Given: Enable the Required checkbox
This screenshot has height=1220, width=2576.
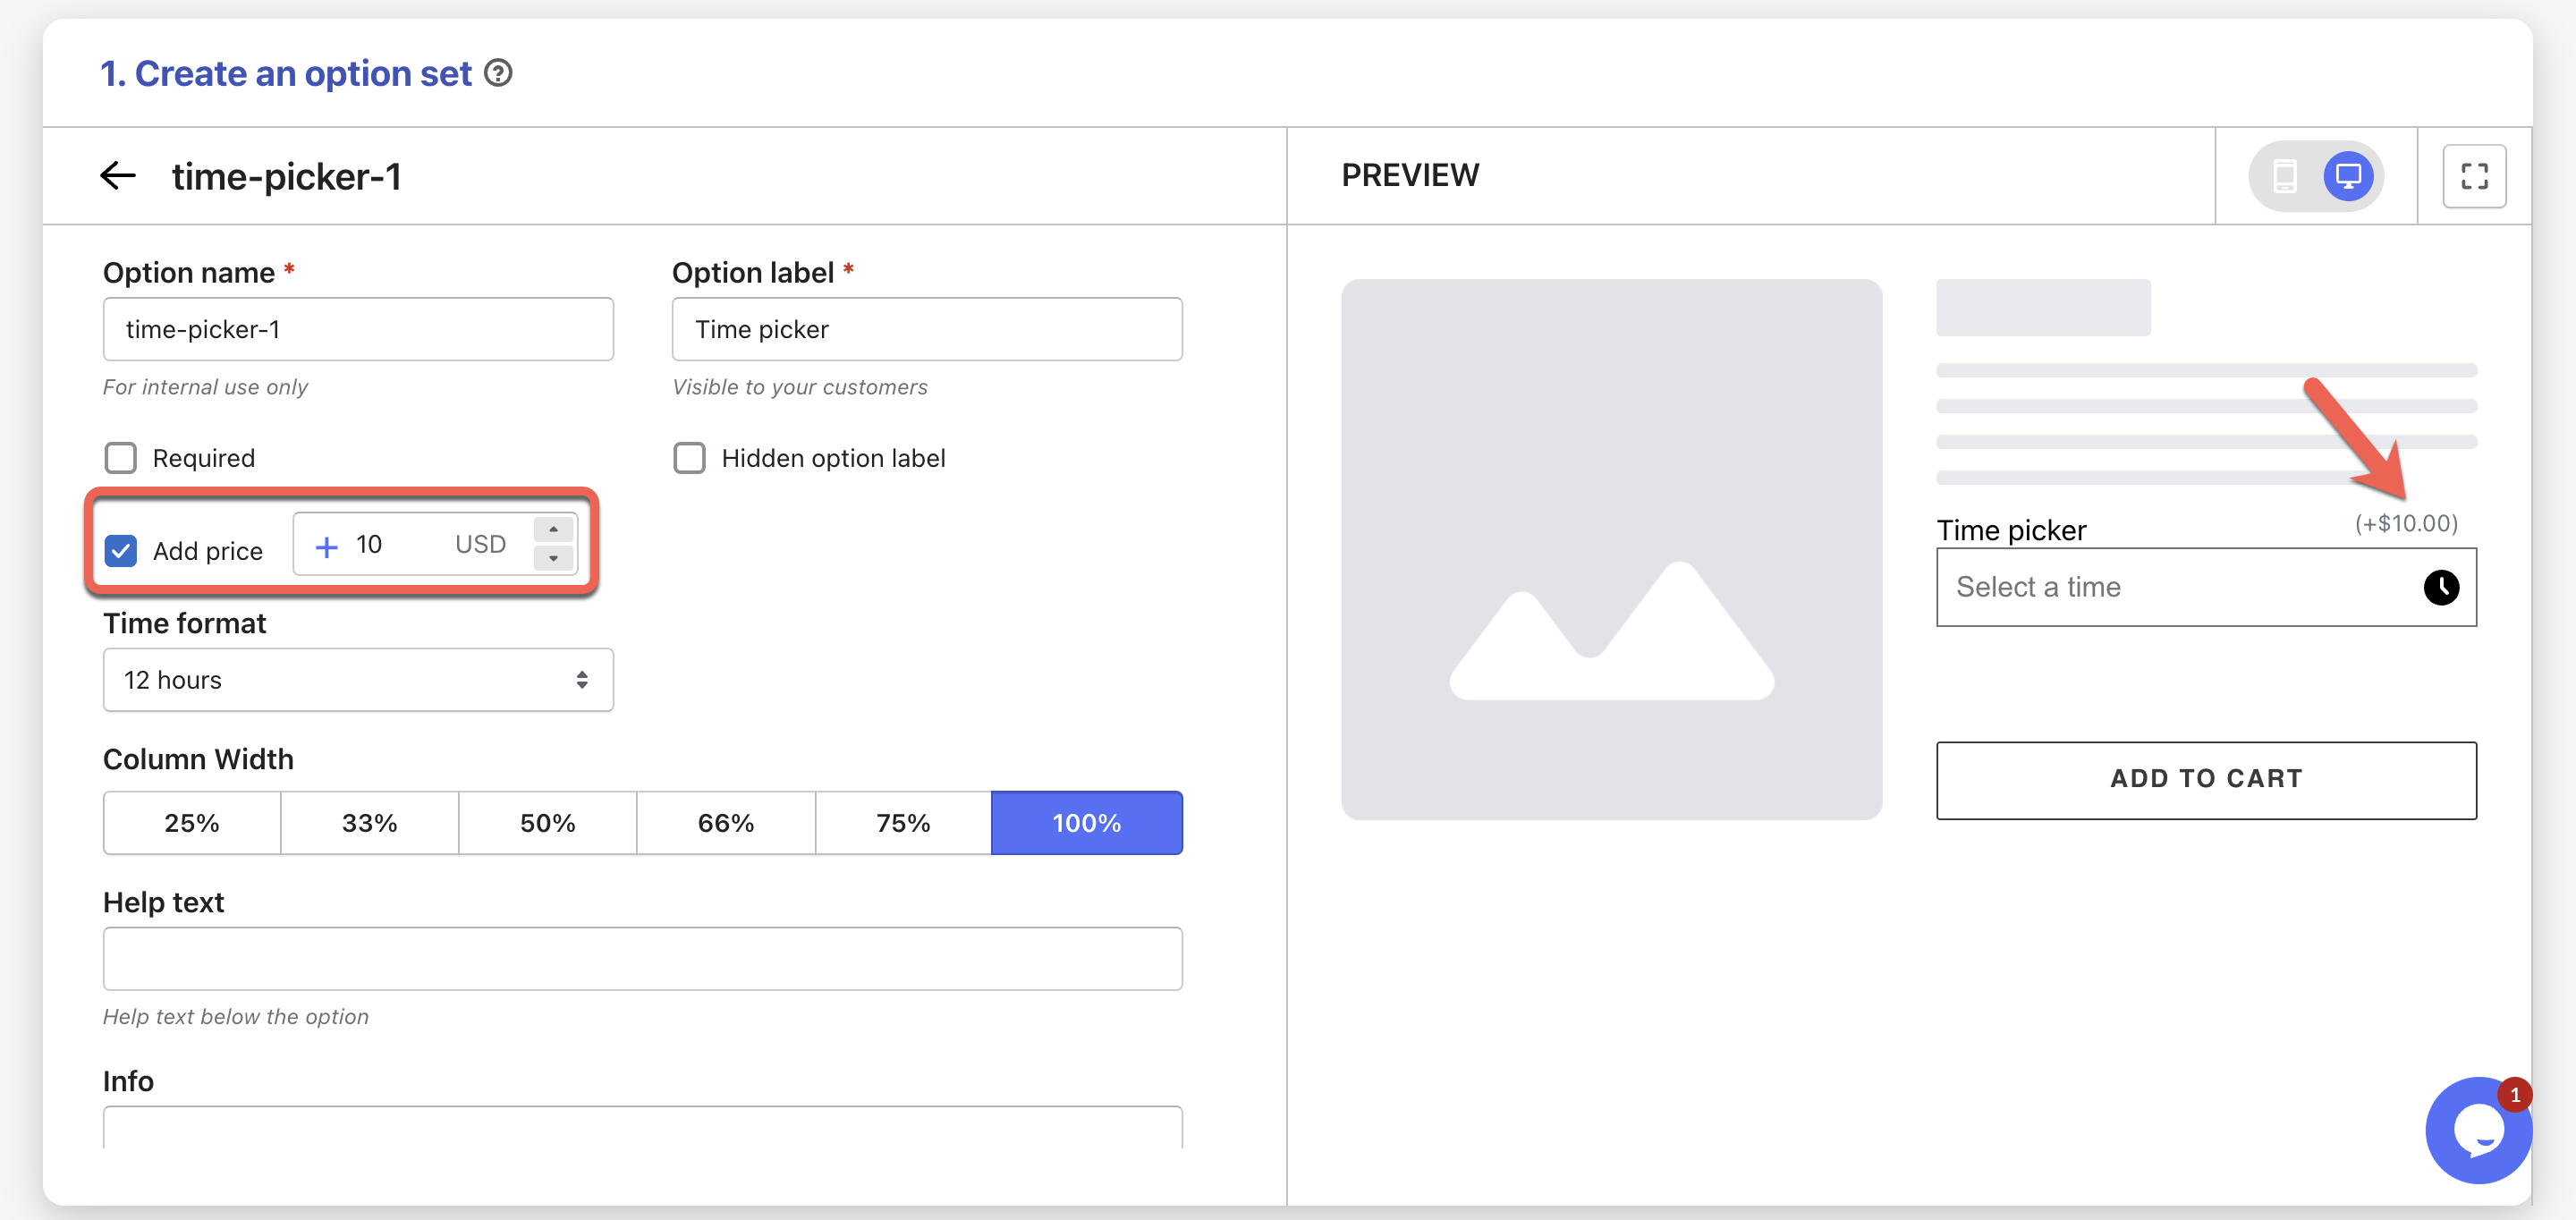Looking at the screenshot, I should (121, 458).
